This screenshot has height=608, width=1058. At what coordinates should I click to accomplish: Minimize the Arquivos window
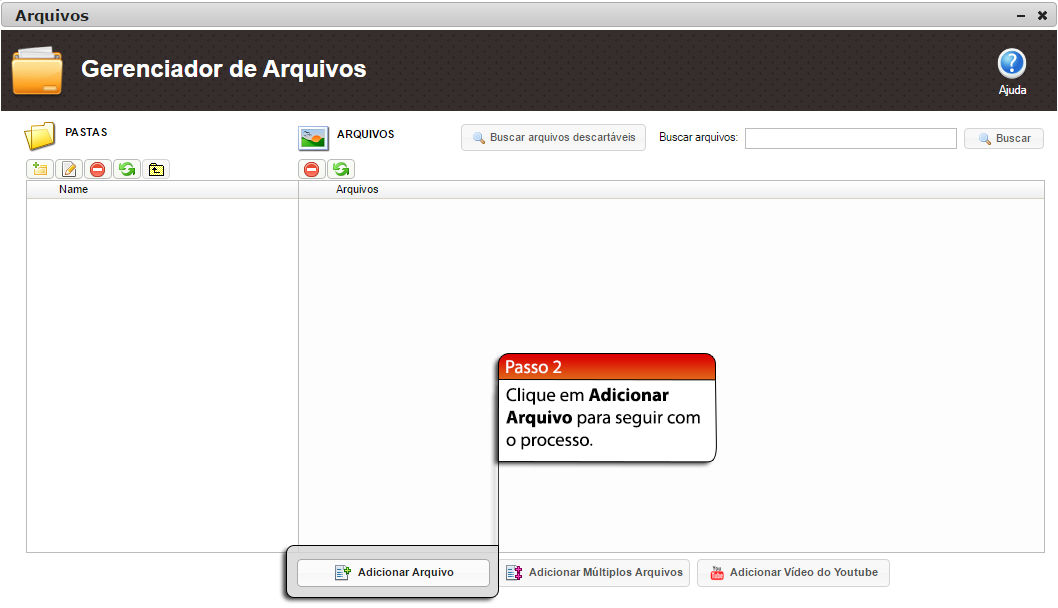[1021, 16]
